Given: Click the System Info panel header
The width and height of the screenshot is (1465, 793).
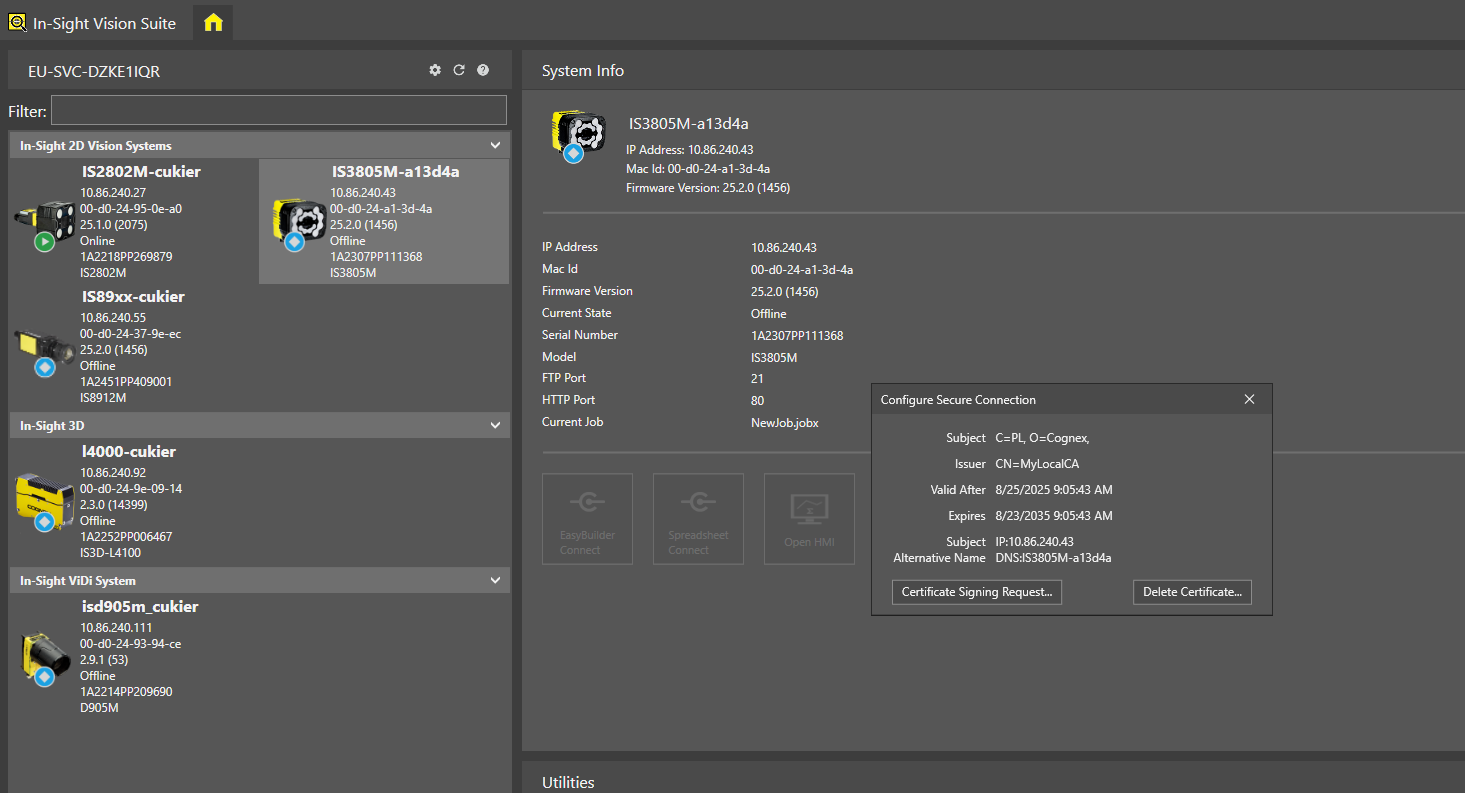Looking at the screenshot, I should (993, 71).
